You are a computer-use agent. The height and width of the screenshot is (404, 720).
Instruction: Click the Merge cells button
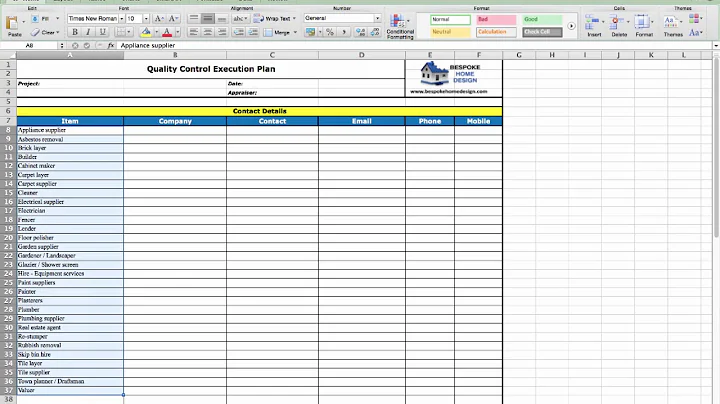click(277, 32)
